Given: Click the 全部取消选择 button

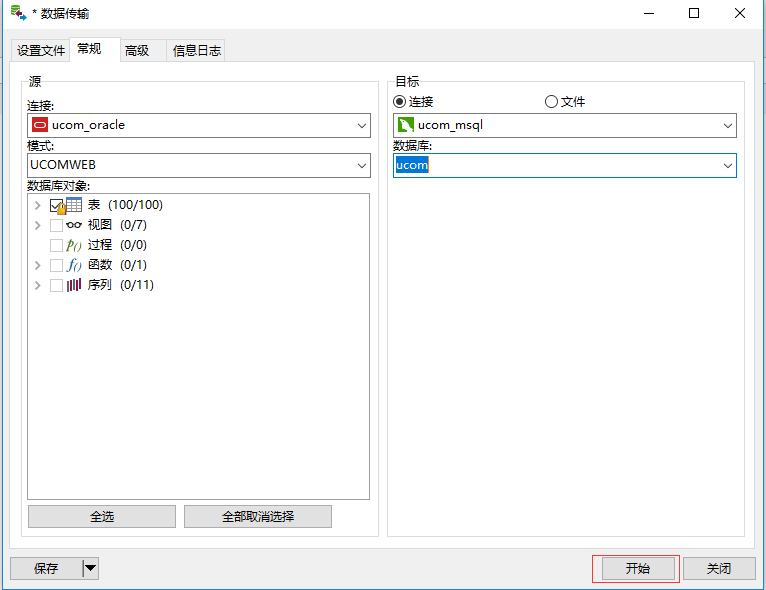Looking at the screenshot, I should (x=258, y=516).
